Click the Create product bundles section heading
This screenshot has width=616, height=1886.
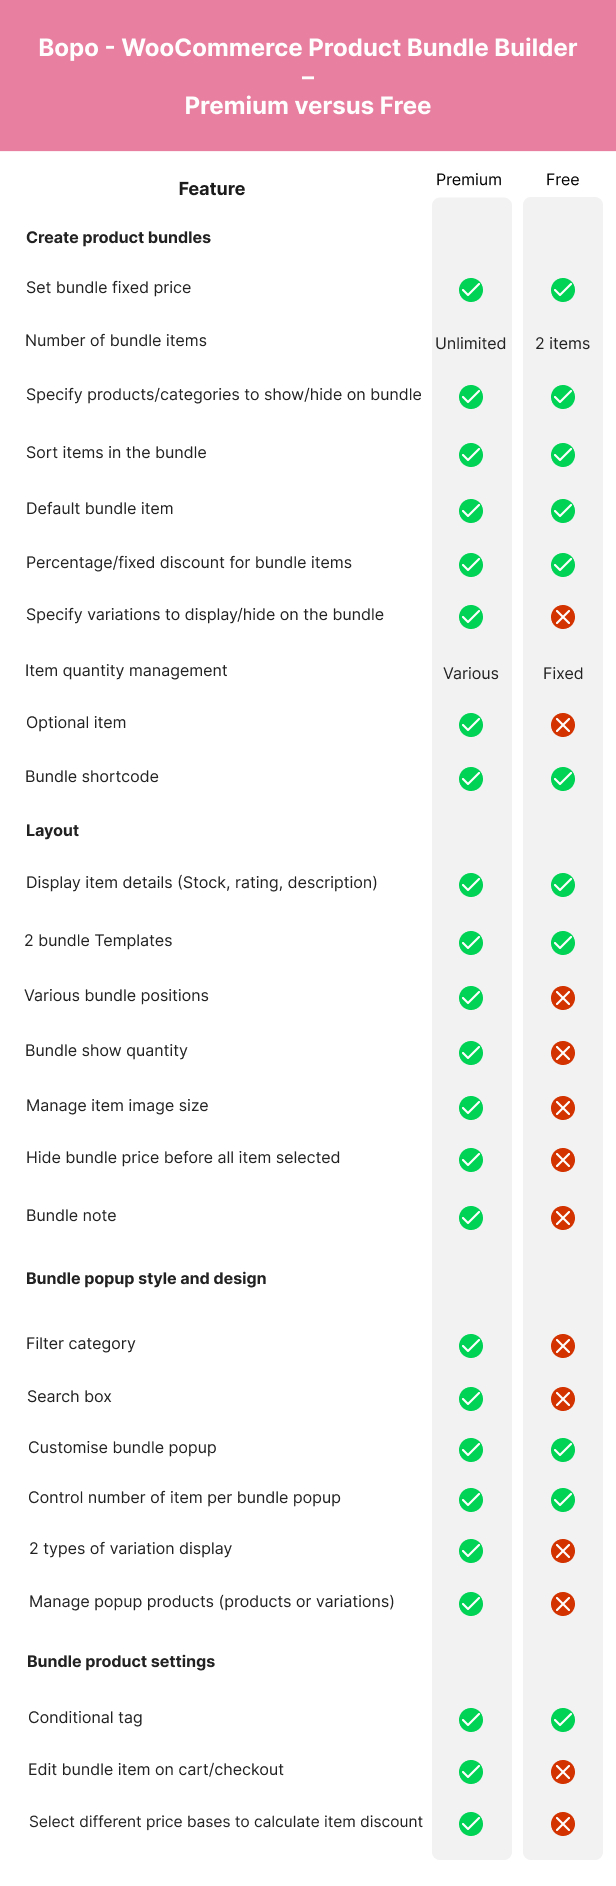(x=118, y=237)
